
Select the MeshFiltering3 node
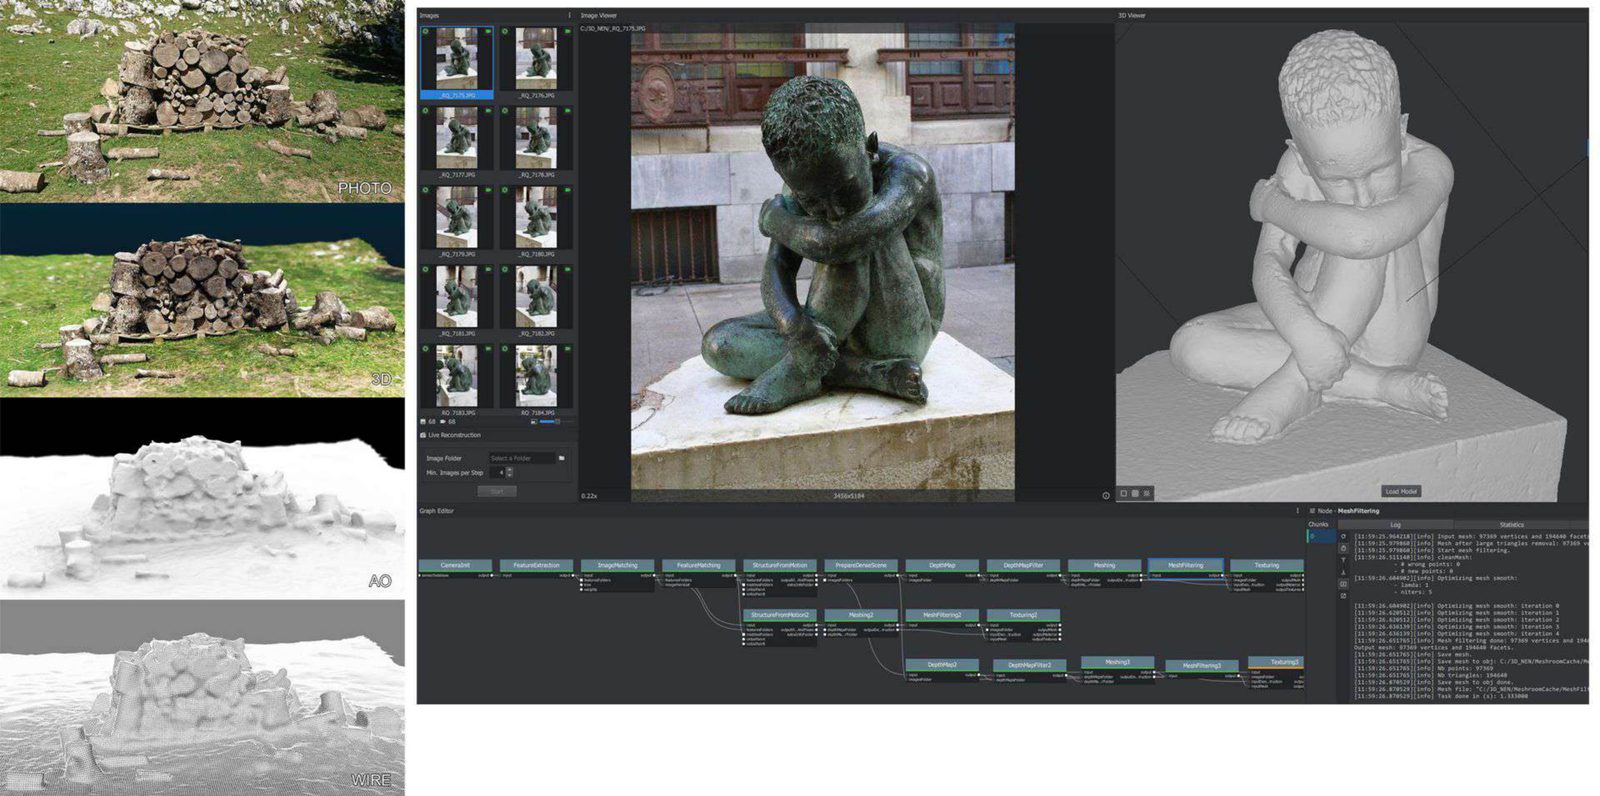[x=1202, y=665]
